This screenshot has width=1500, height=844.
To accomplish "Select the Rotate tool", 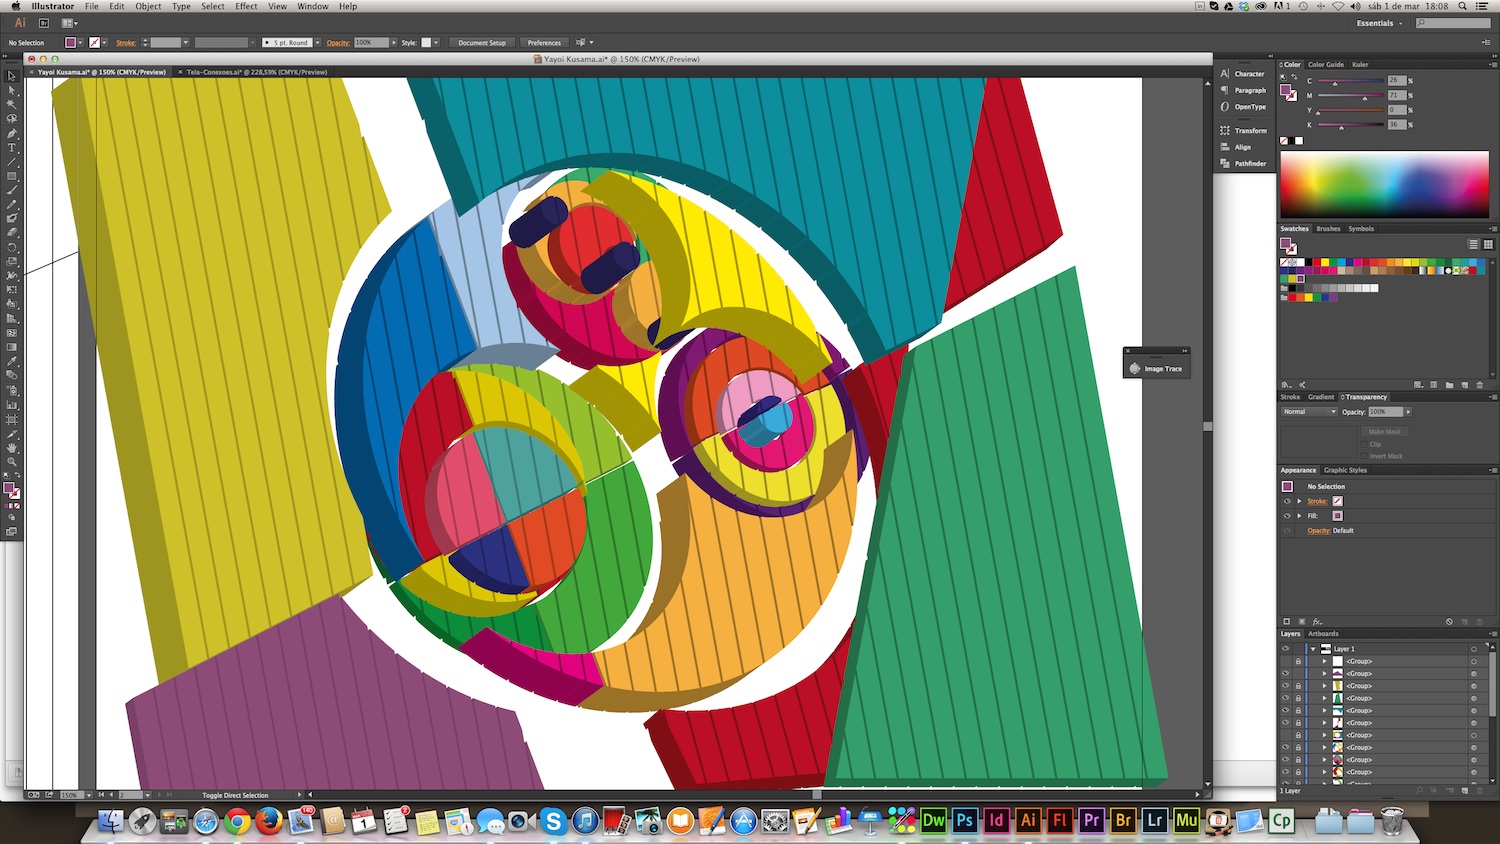I will pyautogui.click(x=12, y=248).
